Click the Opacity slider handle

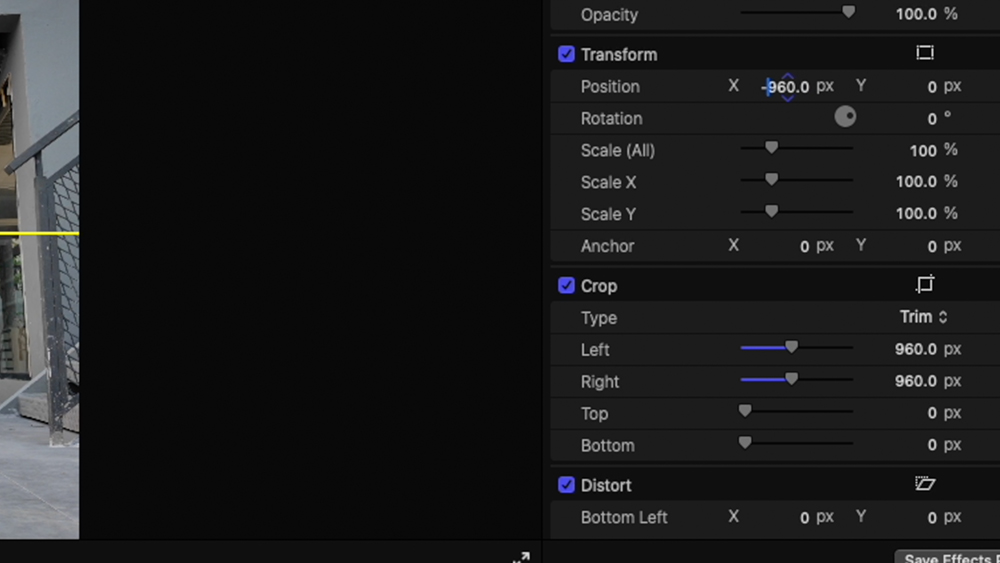(x=848, y=12)
